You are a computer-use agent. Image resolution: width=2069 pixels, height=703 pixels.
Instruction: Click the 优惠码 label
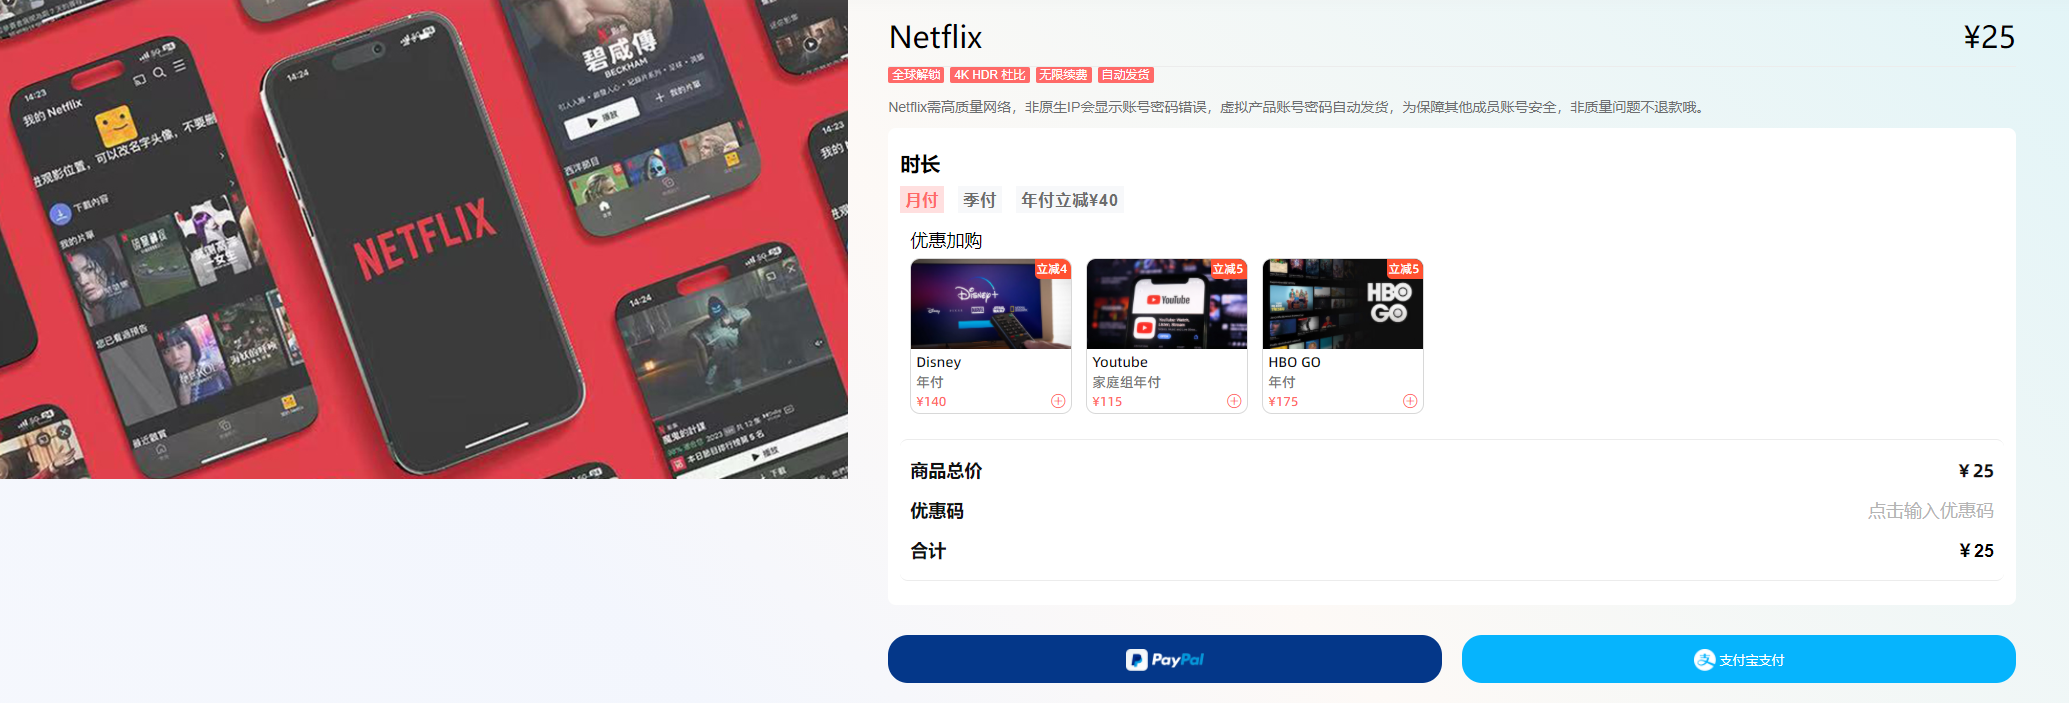(x=937, y=511)
